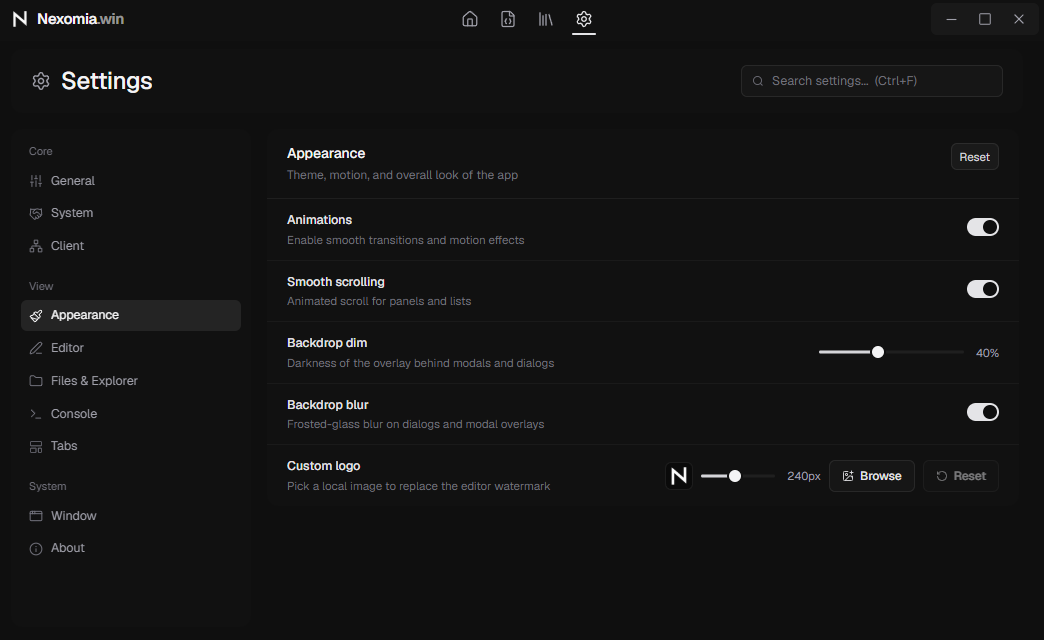The height and width of the screenshot is (640, 1044).
Task: Open the Window settings section
Action: click(131, 516)
